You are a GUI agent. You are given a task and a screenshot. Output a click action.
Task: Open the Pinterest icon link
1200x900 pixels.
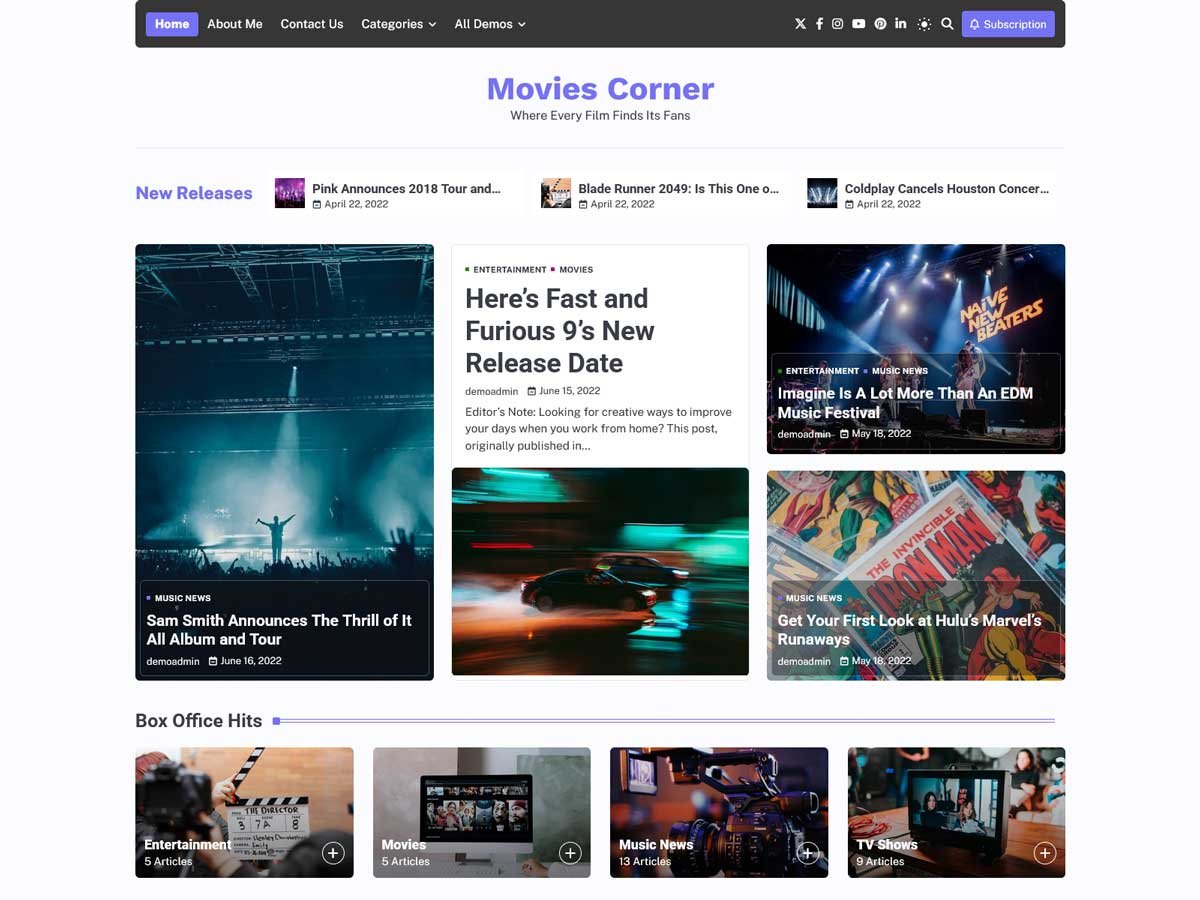(x=880, y=24)
